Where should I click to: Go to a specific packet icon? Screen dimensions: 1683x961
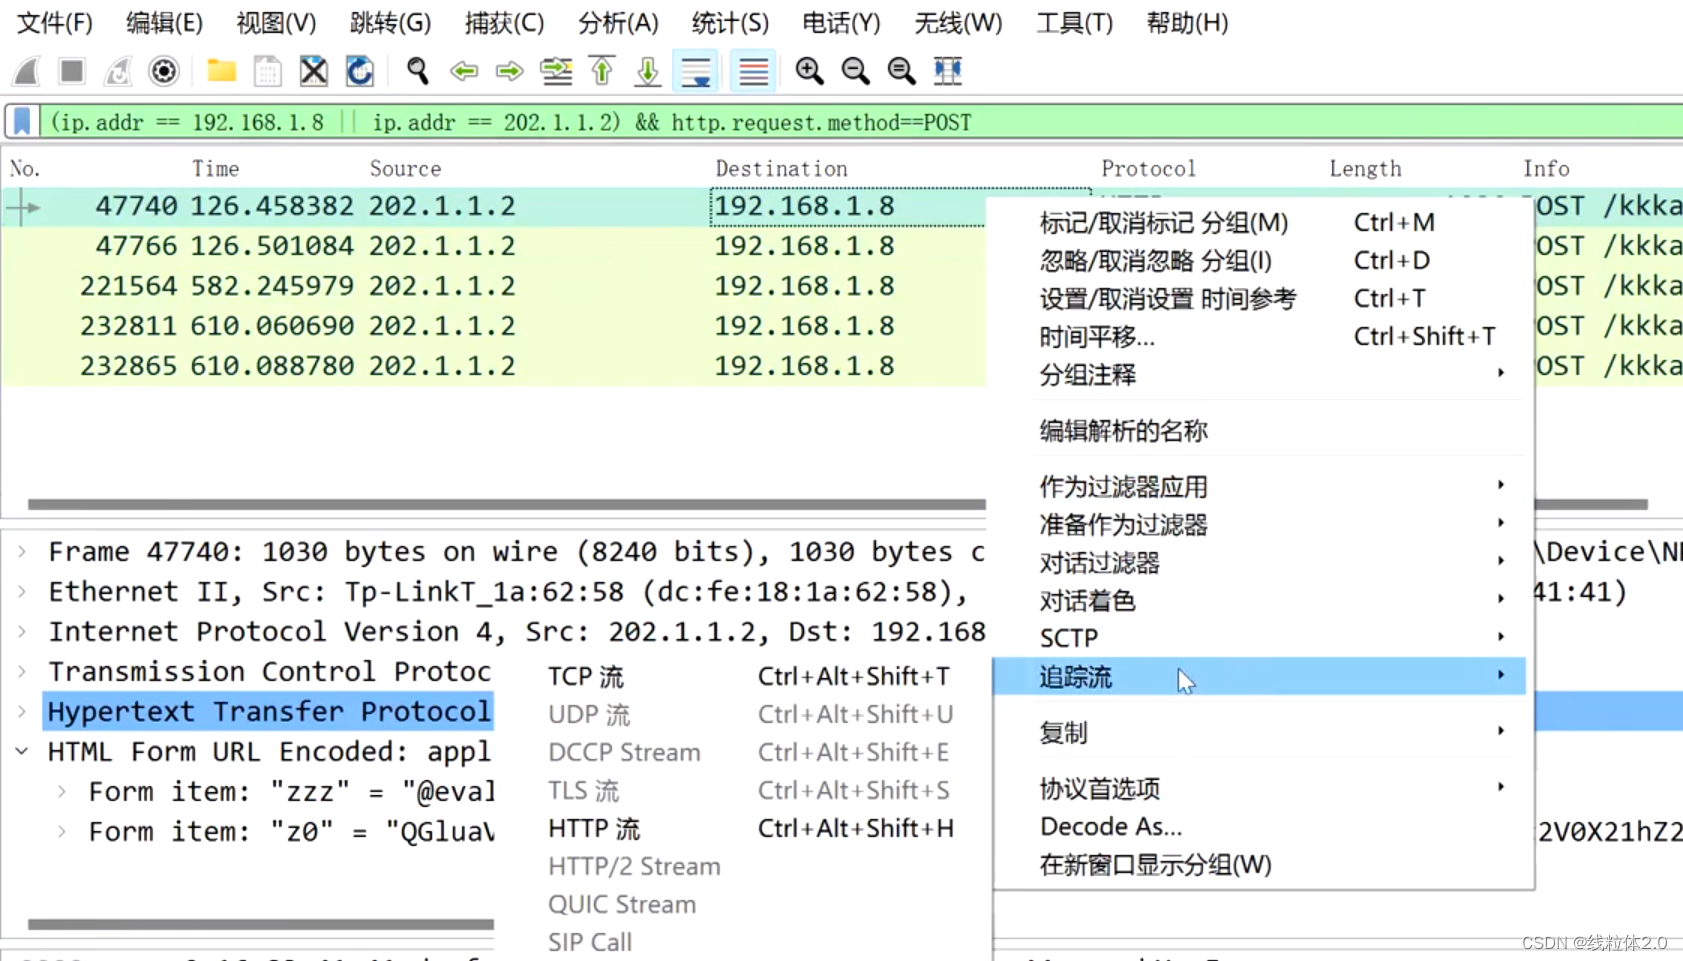tap(556, 71)
